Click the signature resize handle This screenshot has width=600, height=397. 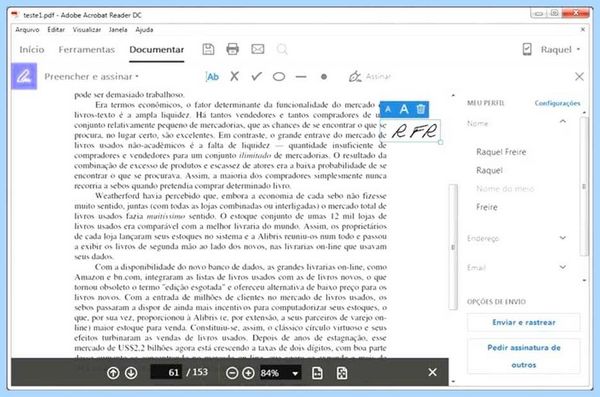(x=440, y=142)
